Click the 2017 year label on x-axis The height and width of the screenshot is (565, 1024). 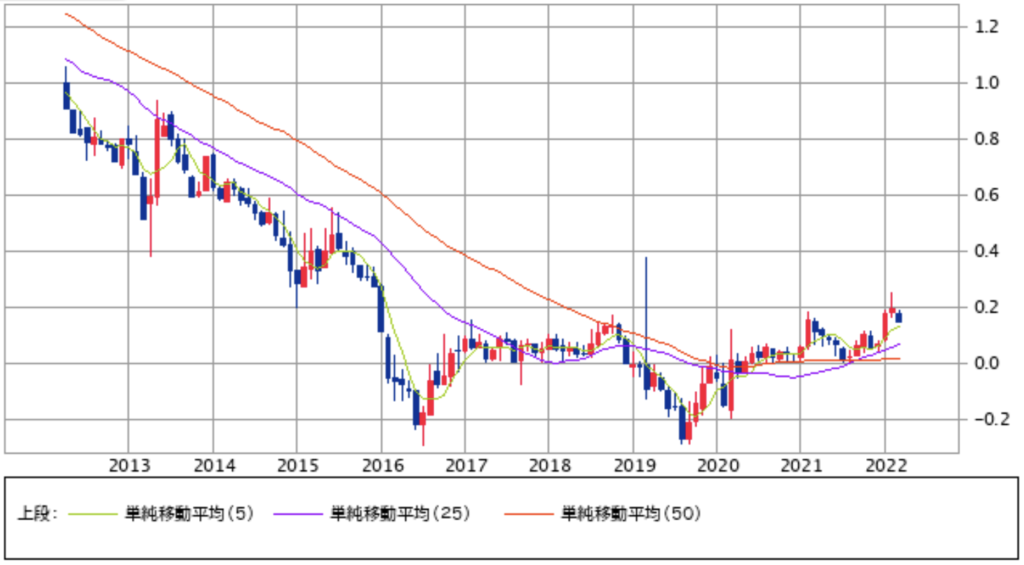pos(464,466)
